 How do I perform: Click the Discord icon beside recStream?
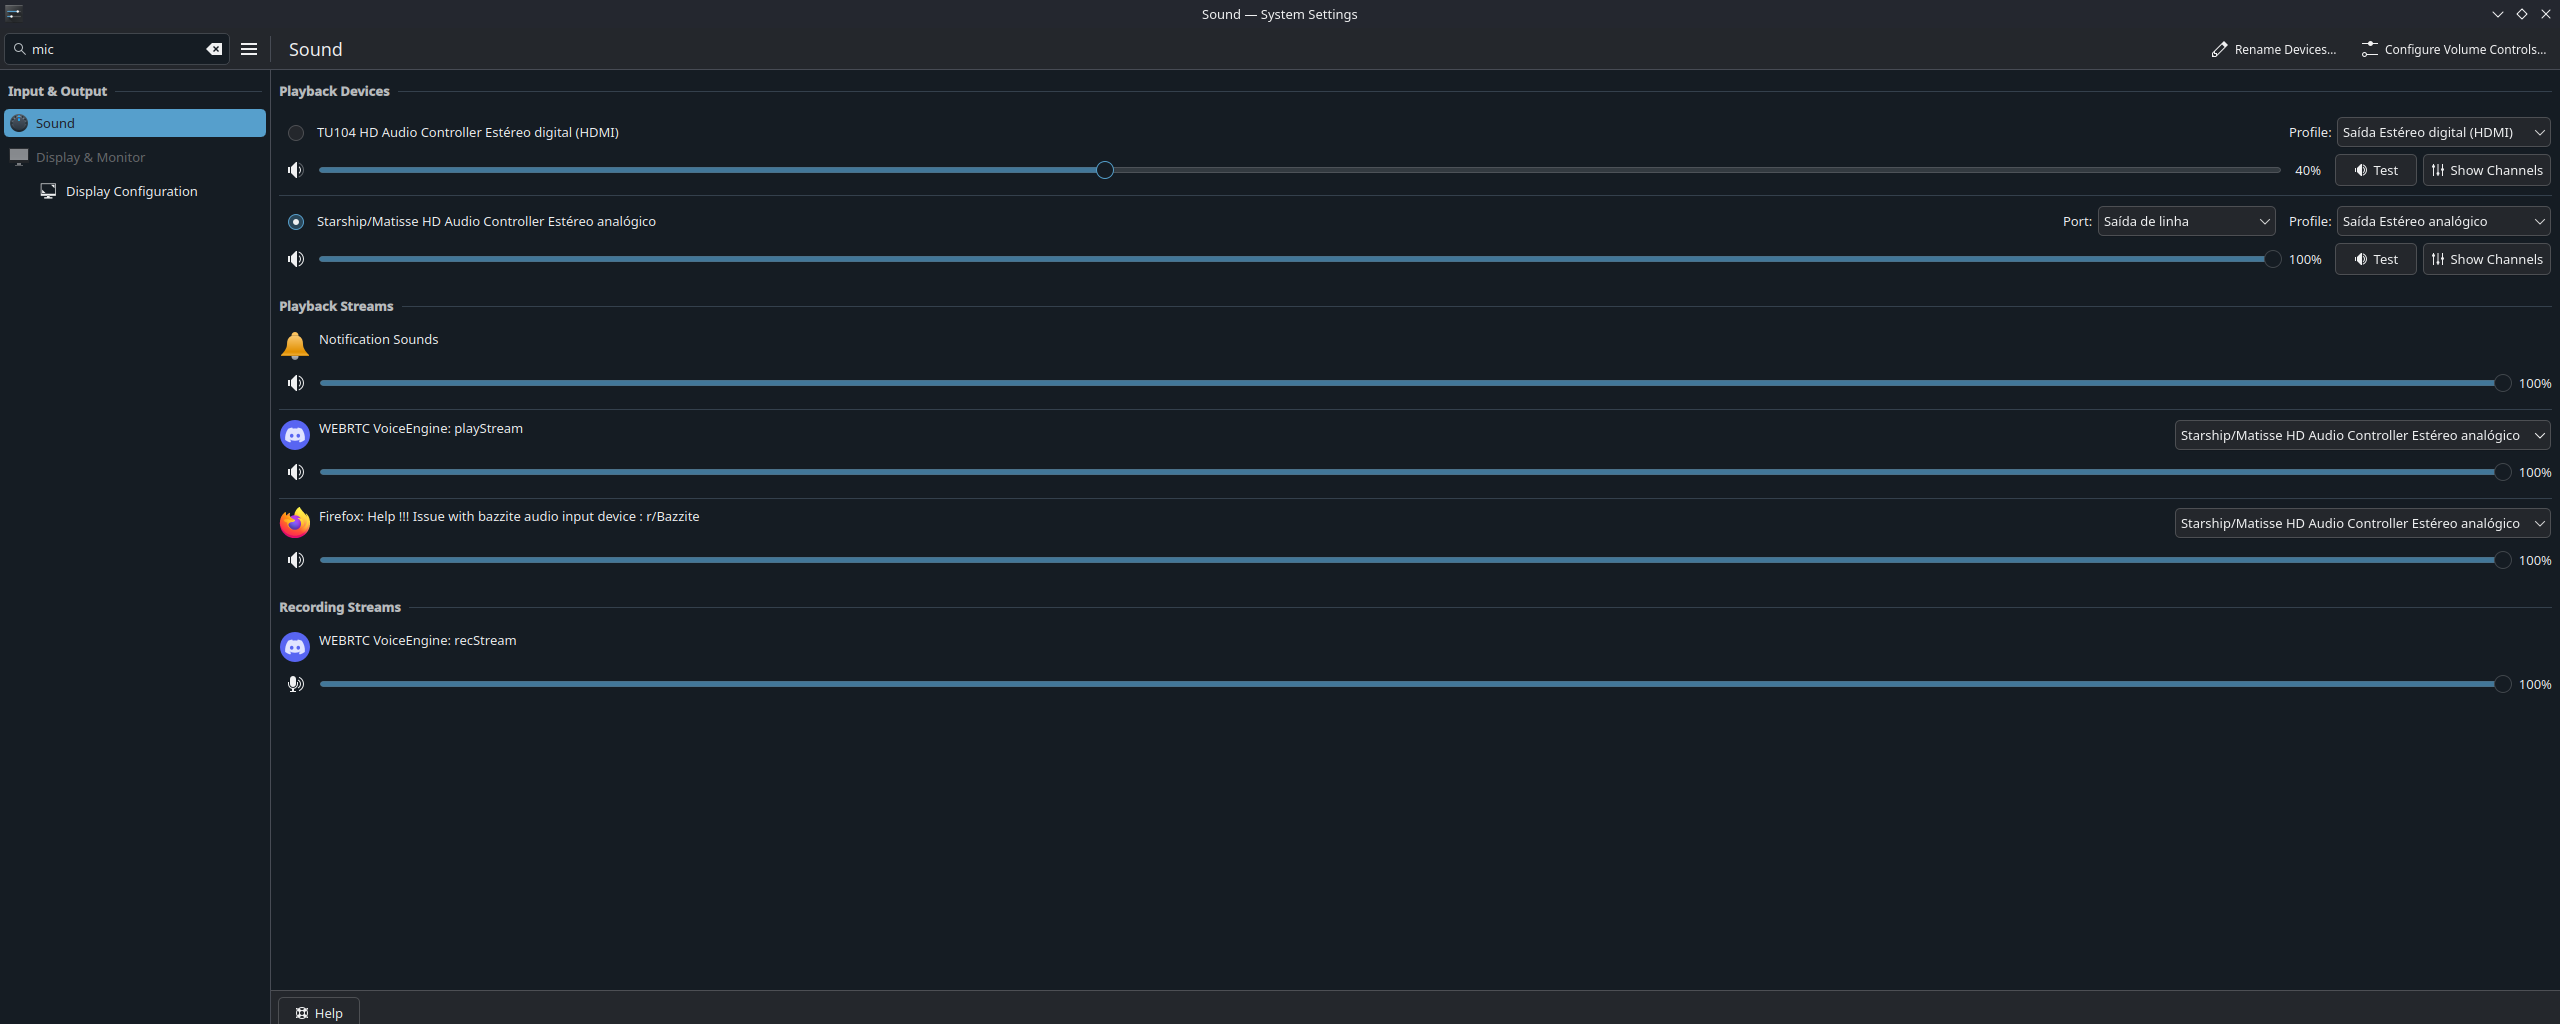pyautogui.click(x=295, y=646)
